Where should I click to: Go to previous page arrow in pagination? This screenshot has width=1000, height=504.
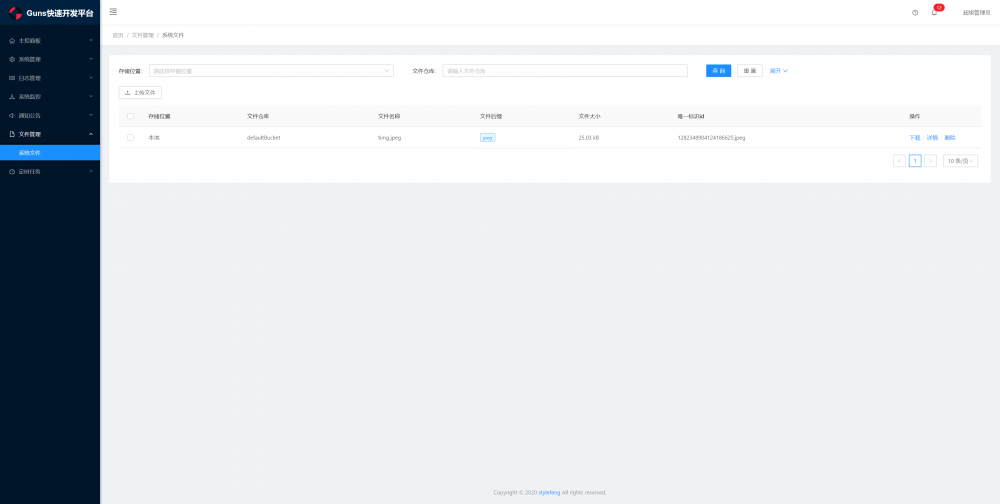[899, 161]
